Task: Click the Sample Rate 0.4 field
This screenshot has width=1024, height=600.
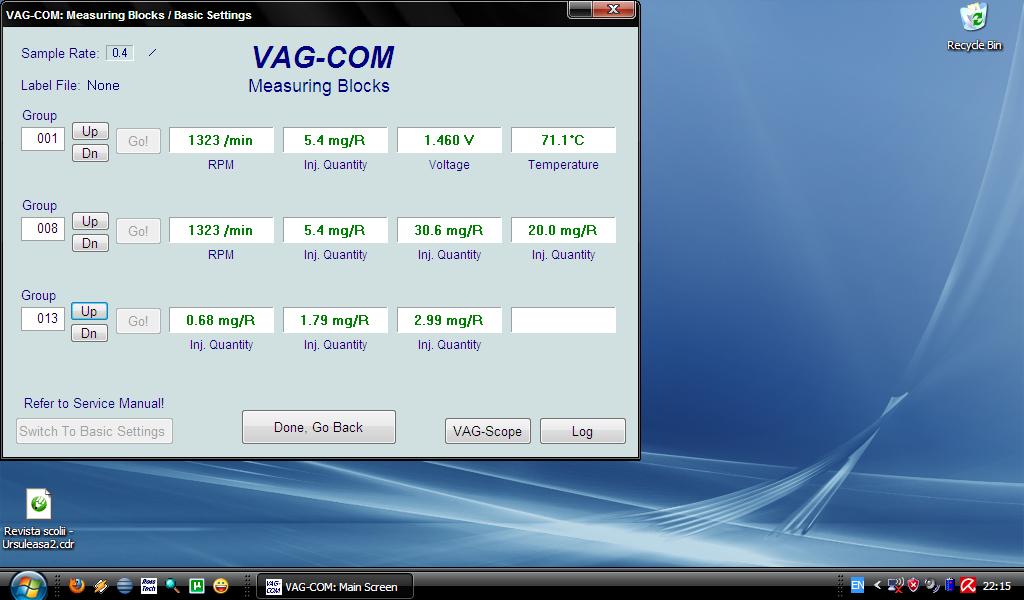Action: [120, 53]
